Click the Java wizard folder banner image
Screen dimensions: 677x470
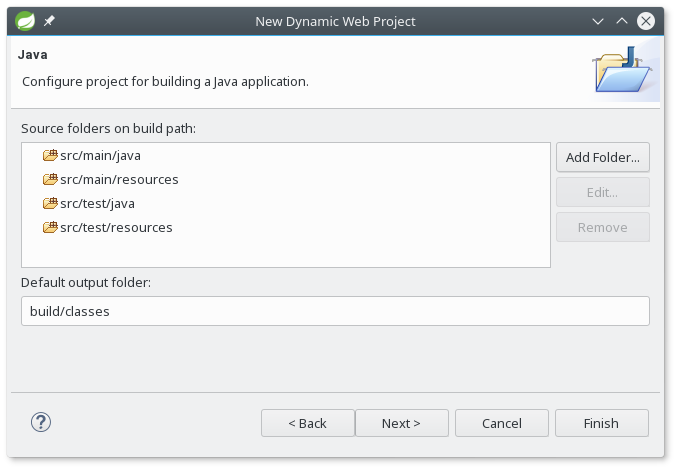pyautogui.click(x=623, y=70)
